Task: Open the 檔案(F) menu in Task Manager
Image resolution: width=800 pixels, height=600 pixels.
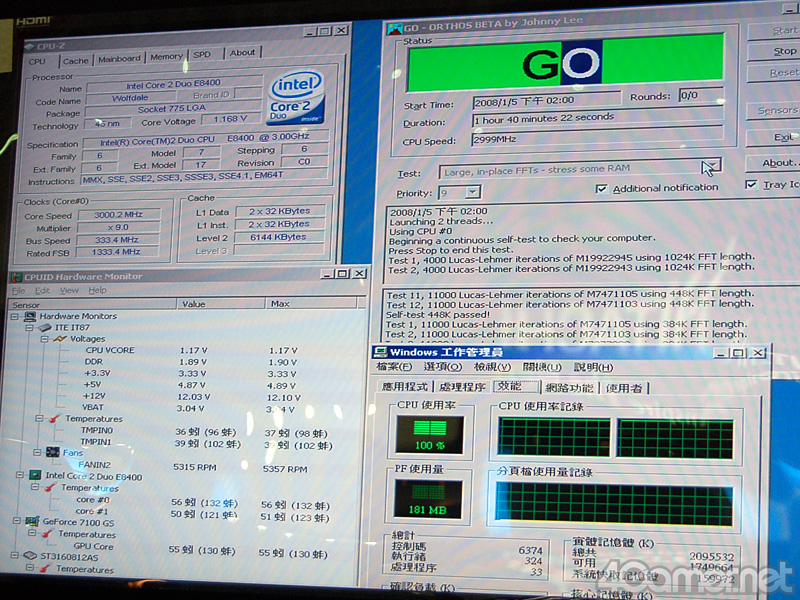Action: [394, 366]
